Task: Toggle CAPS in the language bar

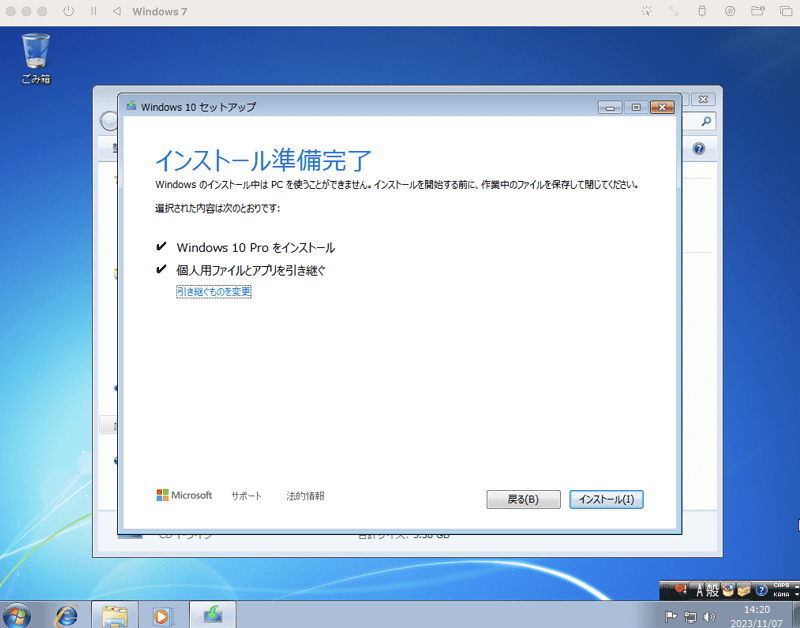Action: [x=781, y=586]
